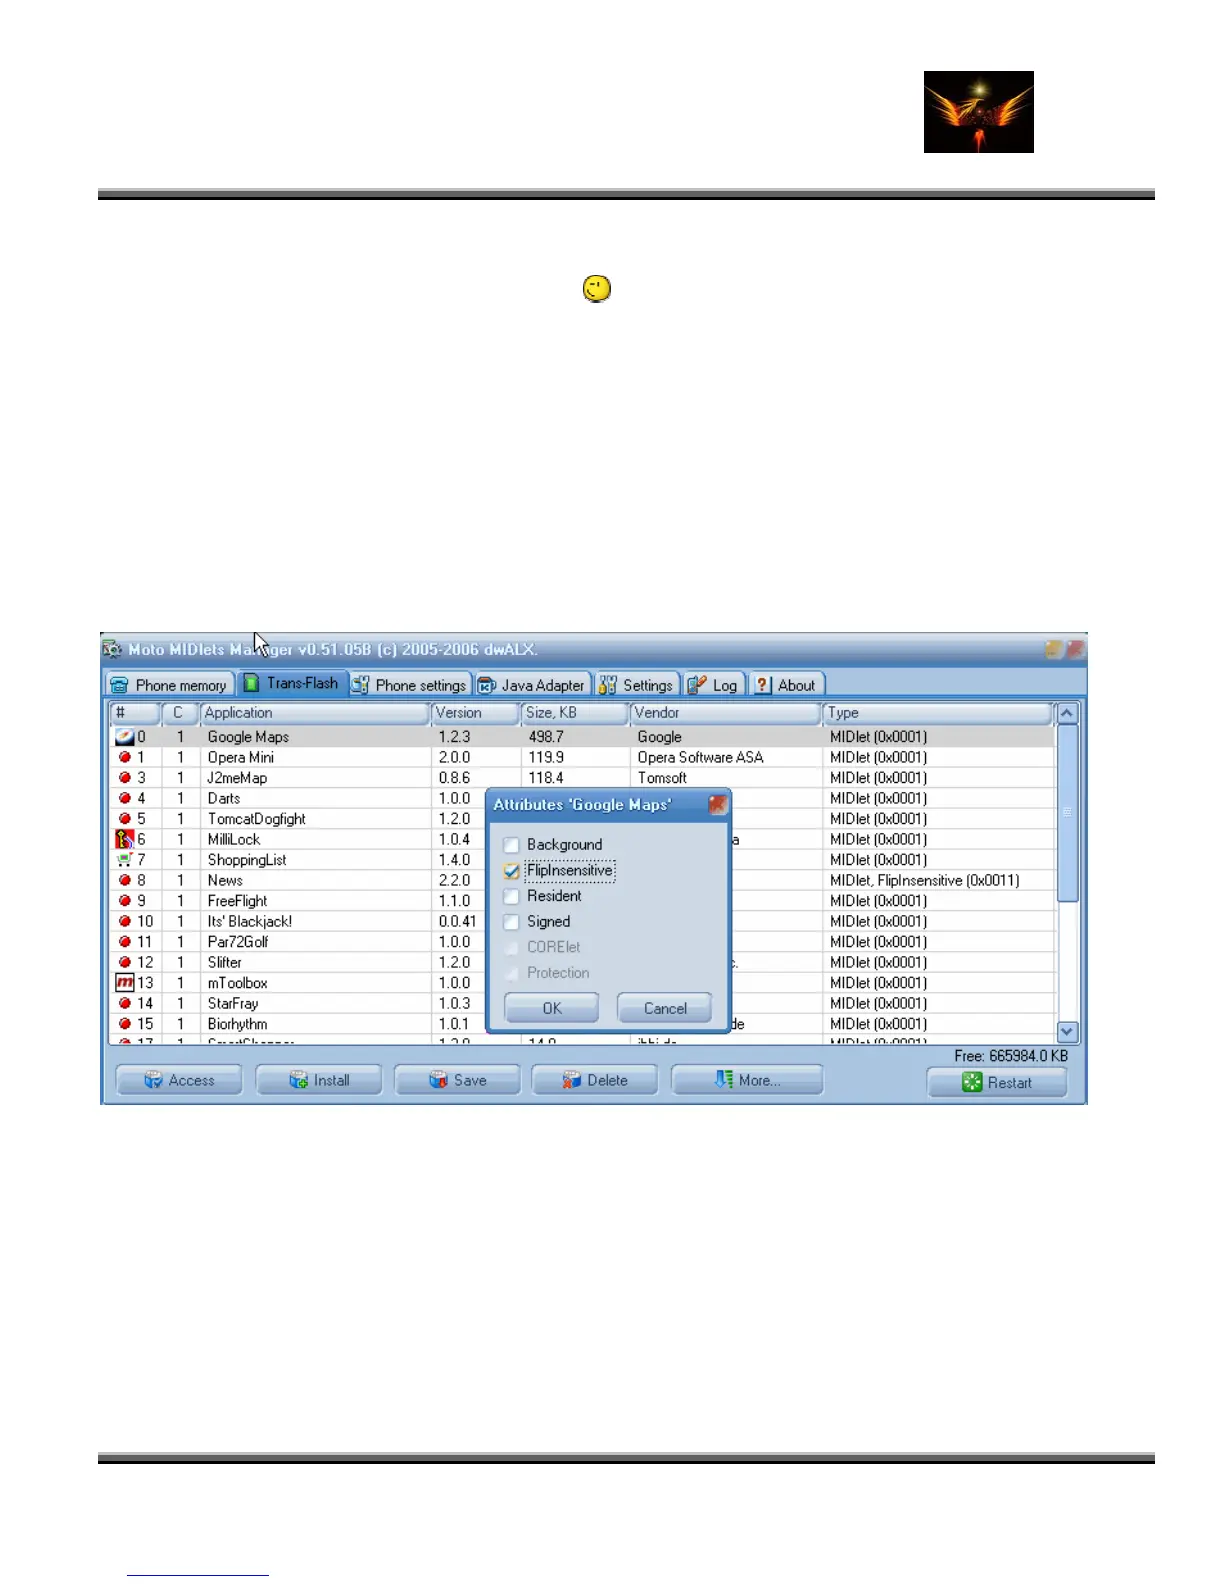The height and width of the screenshot is (1584, 1224).
Task: Click the greyed-out COREIet checkbox
Action: pyautogui.click(x=512, y=947)
